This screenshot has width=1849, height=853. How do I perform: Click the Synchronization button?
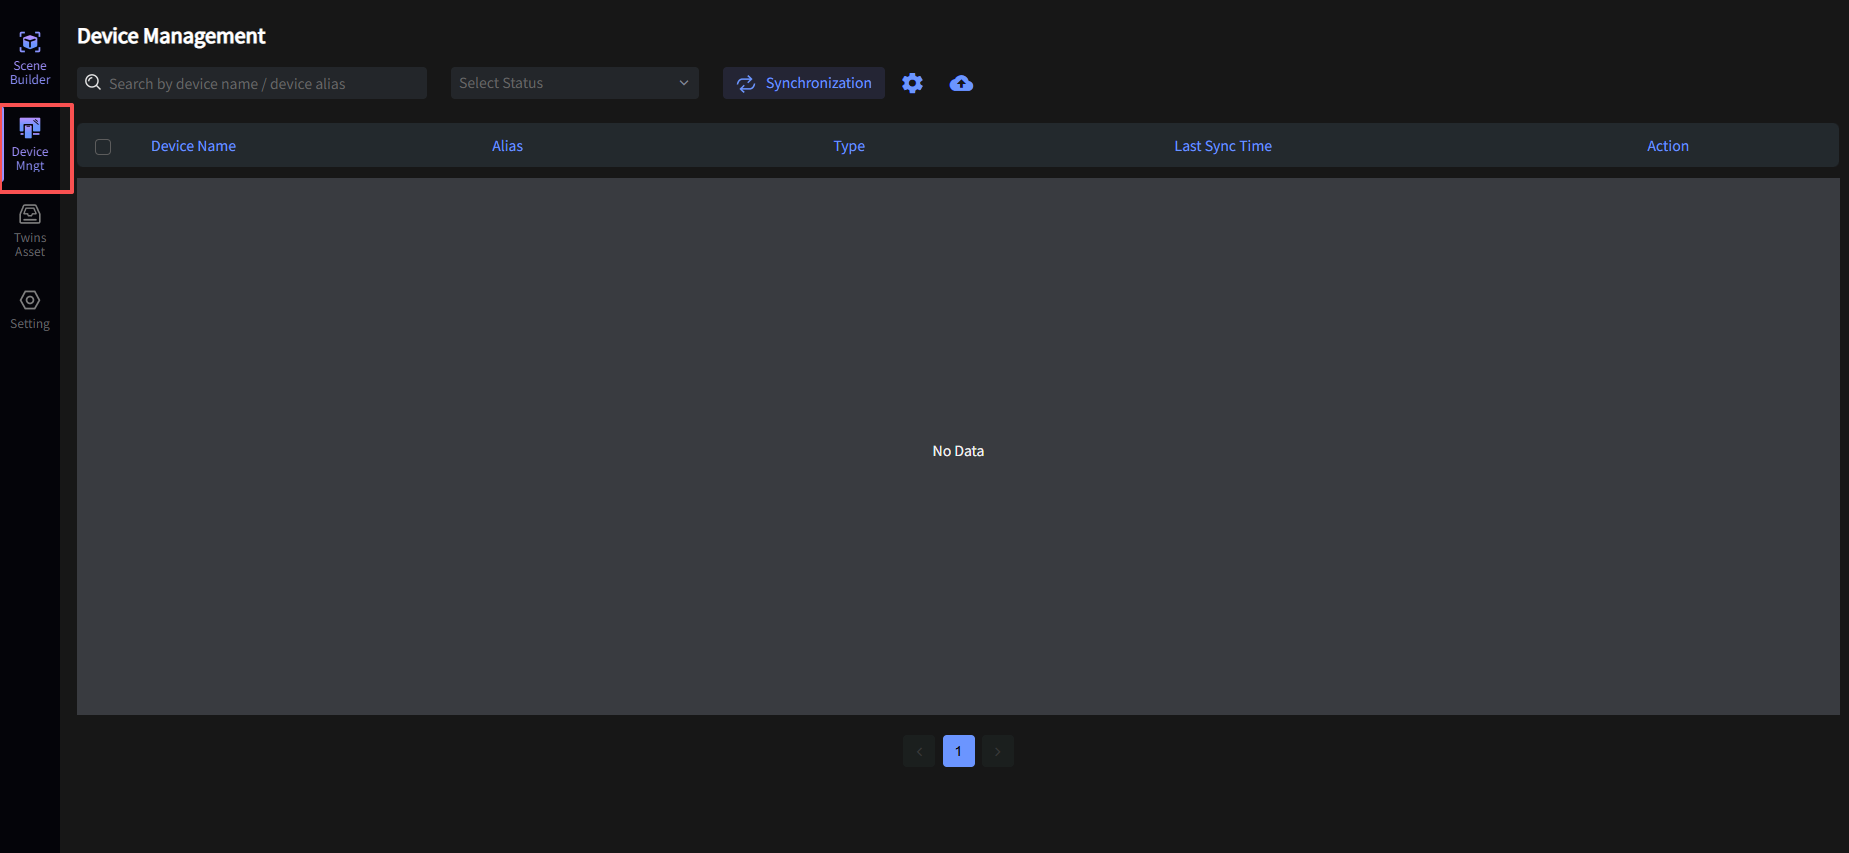(x=804, y=83)
